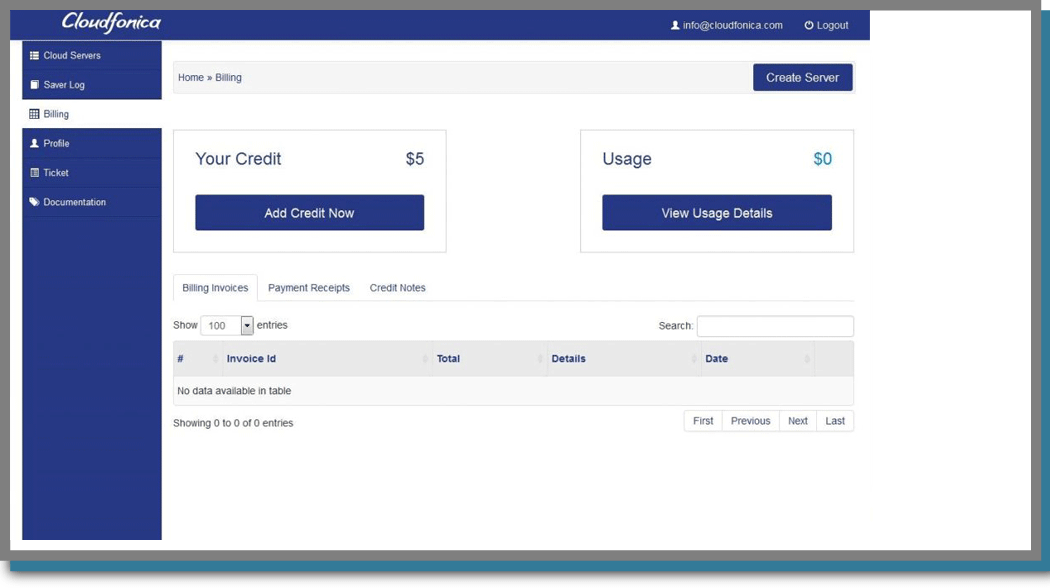Click the Profile person icon
Image resolution: width=1050 pixels, height=588 pixels.
pyautogui.click(x=34, y=143)
